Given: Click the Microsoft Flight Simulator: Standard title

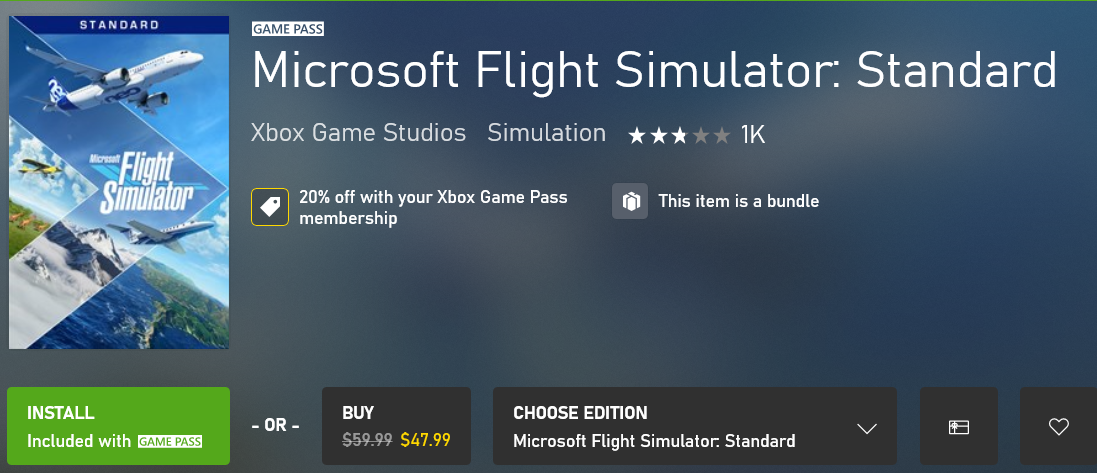Looking at the screenshot, I should point(654,72).
